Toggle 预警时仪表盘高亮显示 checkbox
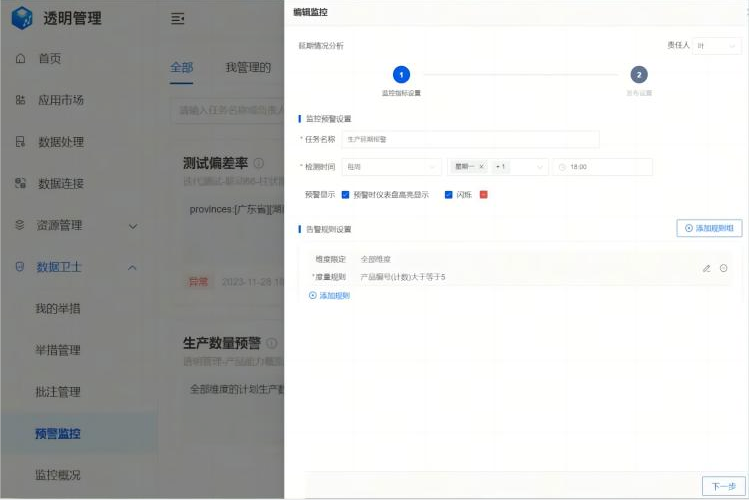The width and height of the screenshot is (749, 500). point(345,195)
